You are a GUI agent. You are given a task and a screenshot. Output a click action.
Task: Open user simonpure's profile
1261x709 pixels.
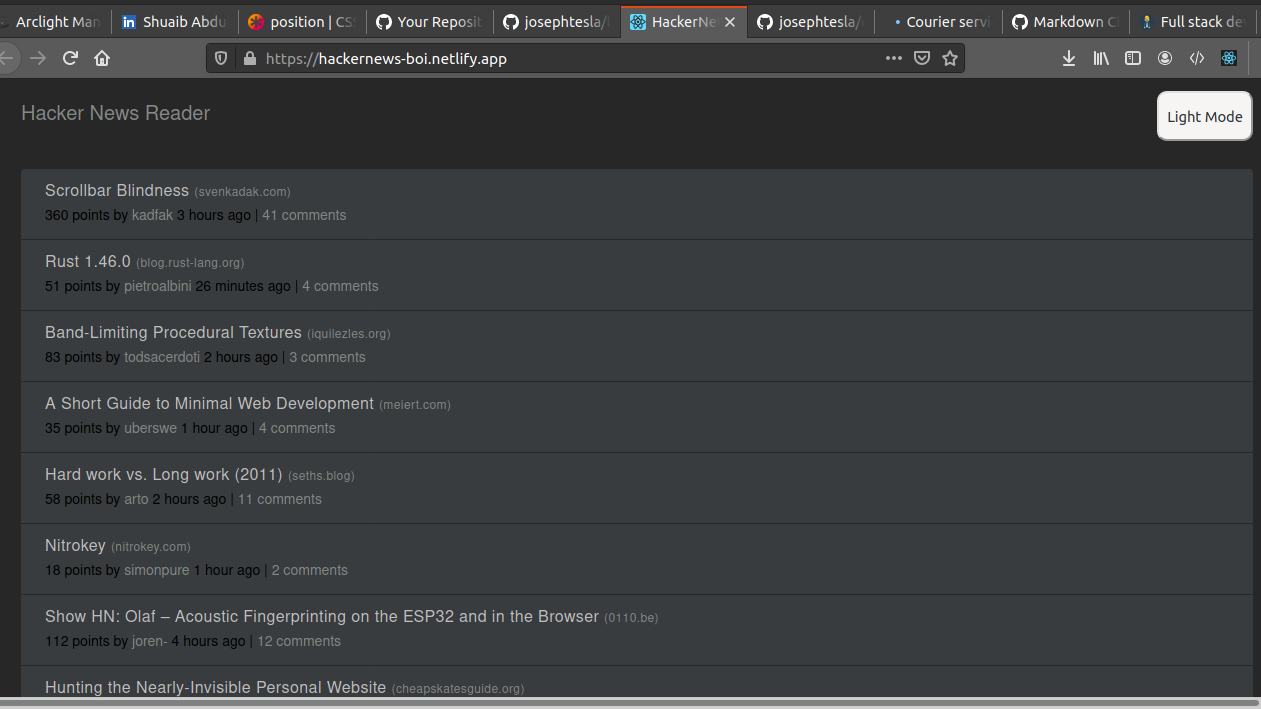[157, 570]
